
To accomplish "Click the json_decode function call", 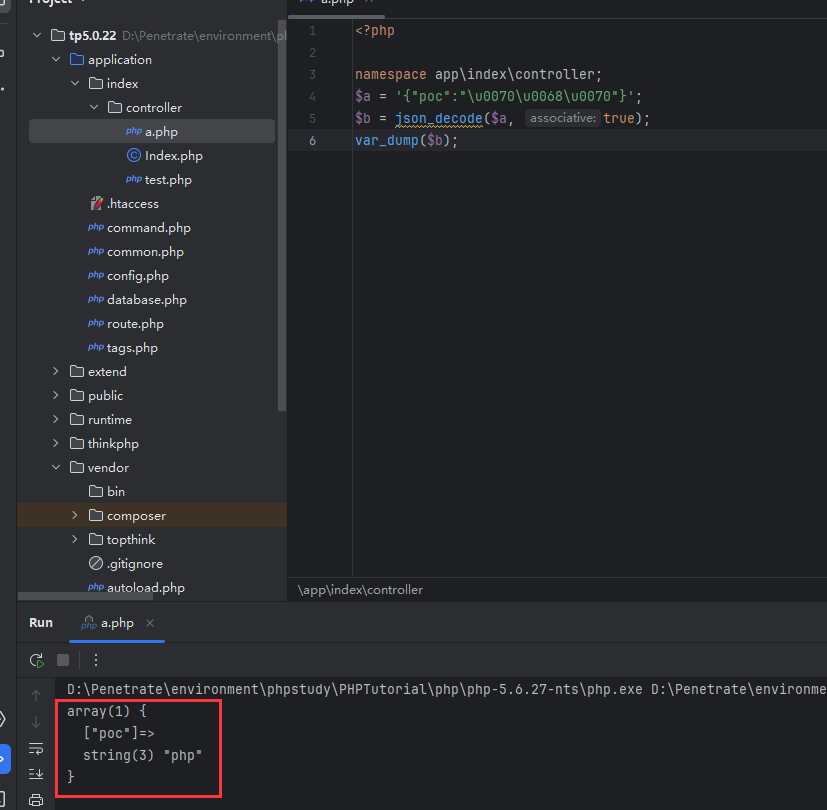I will coord(439,118).
